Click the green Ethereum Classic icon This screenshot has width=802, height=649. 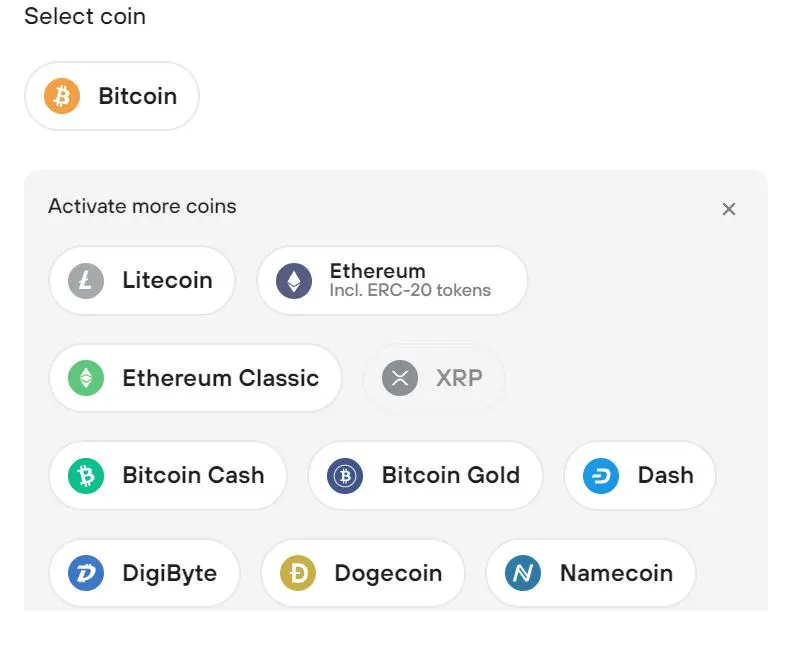click(86, 378)
